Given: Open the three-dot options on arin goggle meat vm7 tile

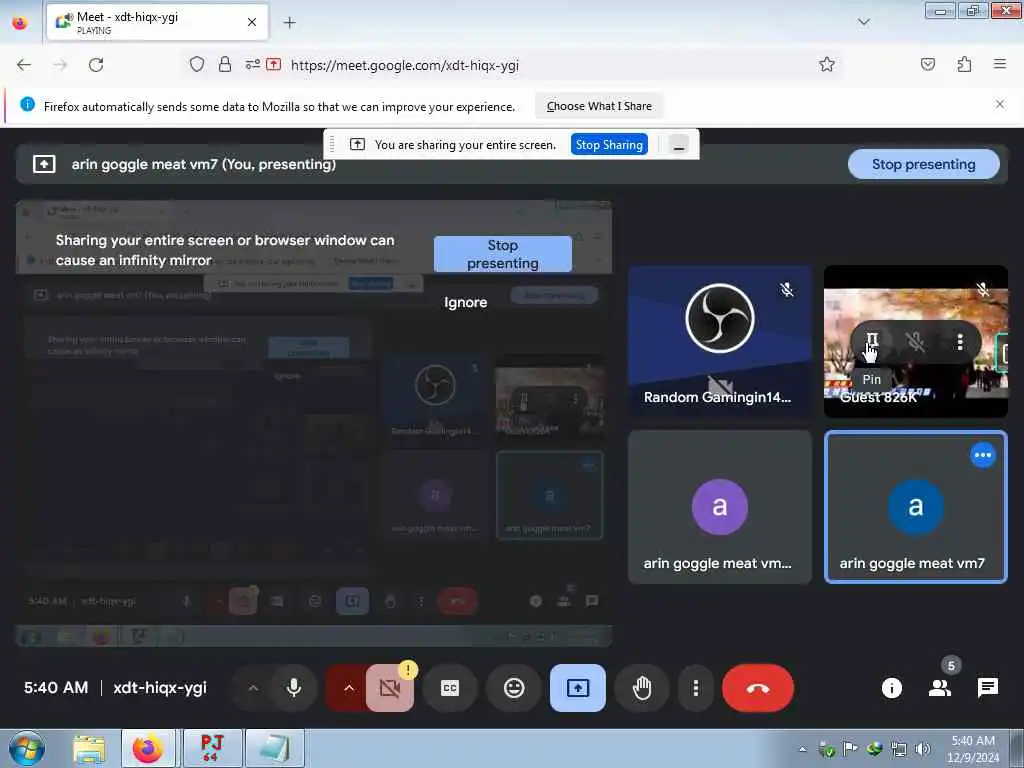Looking at the screenshot, I should (x=982, y=455).
